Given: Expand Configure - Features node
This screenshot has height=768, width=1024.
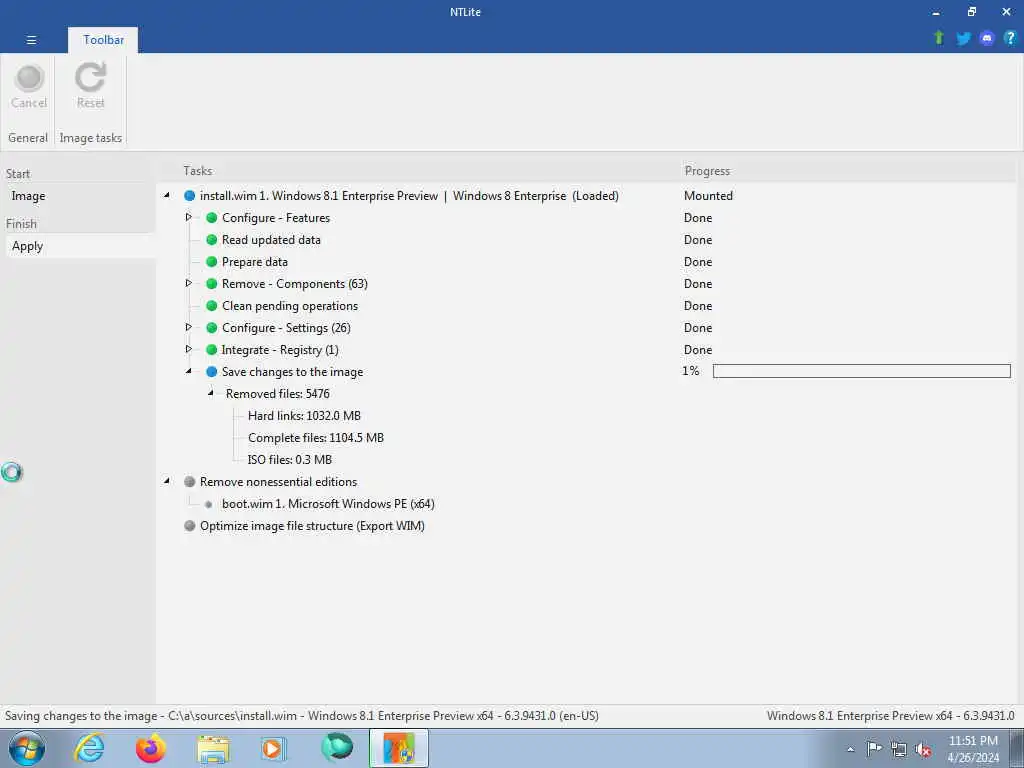Looking at the screenshot, I should [x=189, y=217].
